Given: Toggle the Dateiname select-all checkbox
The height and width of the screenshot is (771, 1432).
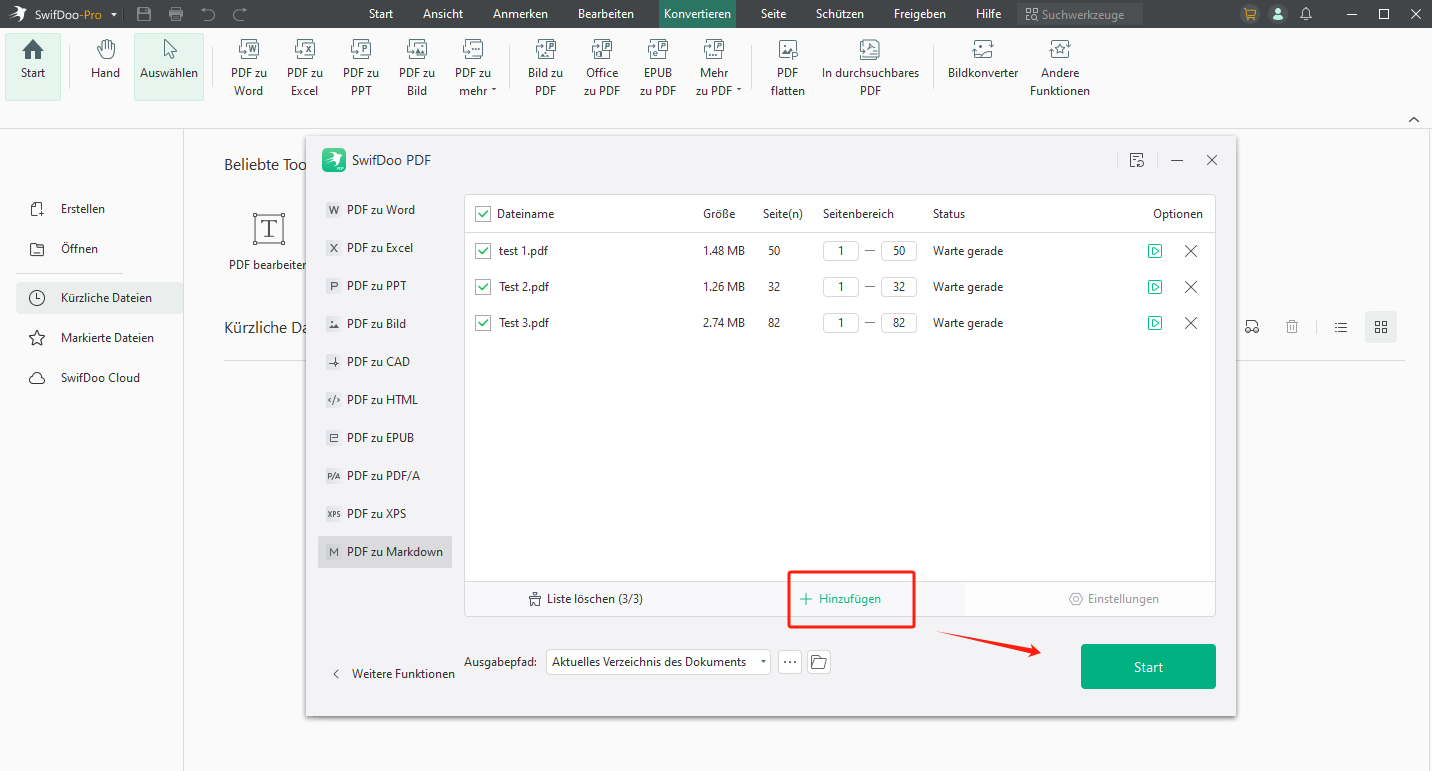Looking at the screenshot, I should click(483, 214).
